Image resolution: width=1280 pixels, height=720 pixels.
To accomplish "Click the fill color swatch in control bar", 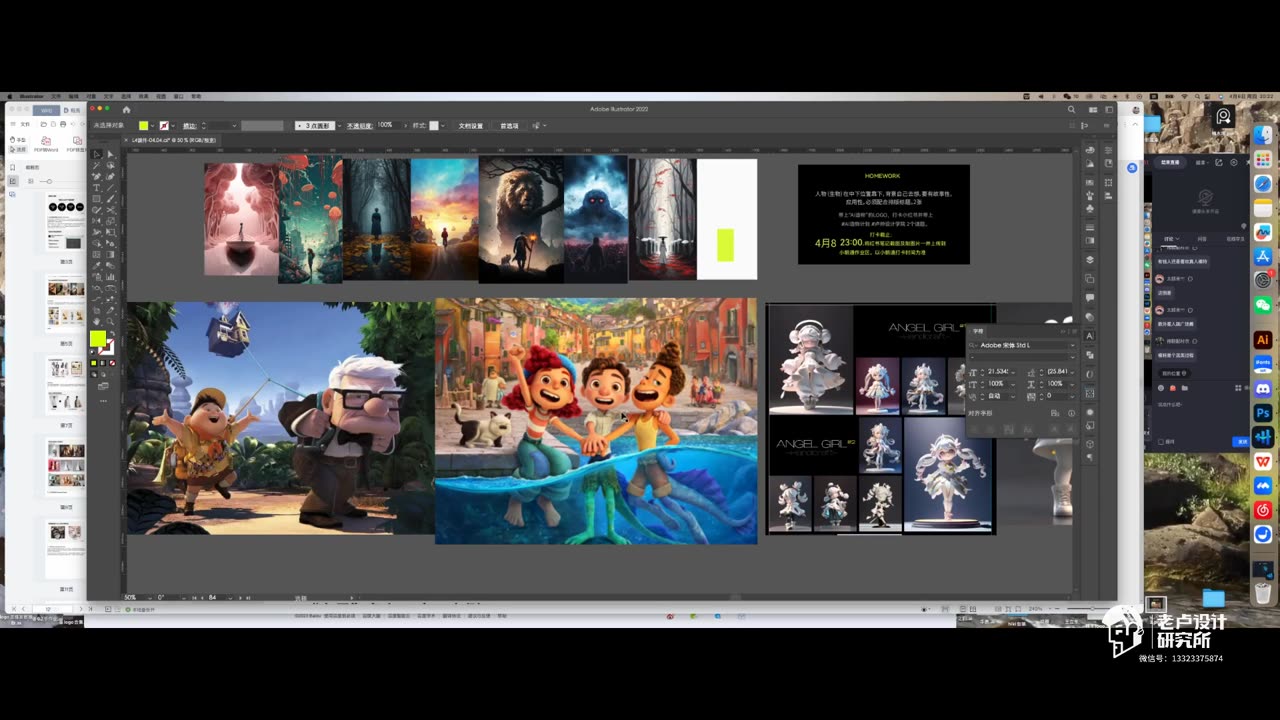I will point(144,126).
